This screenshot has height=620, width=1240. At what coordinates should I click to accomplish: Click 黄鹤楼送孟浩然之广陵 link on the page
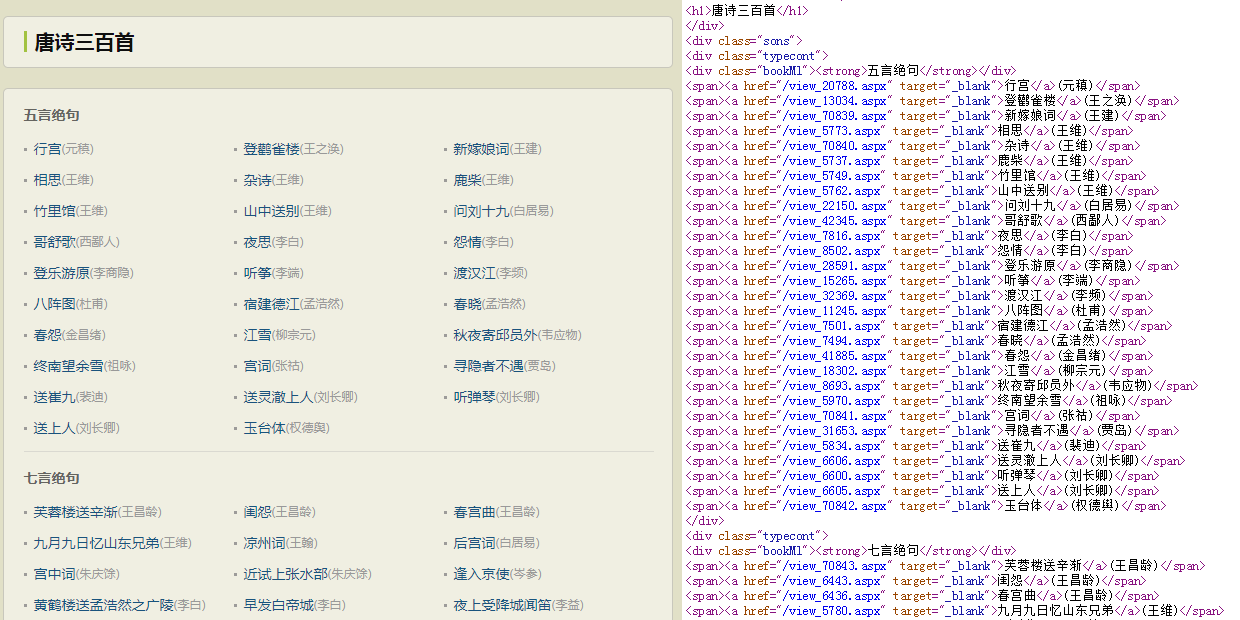(x=104, y=605)
